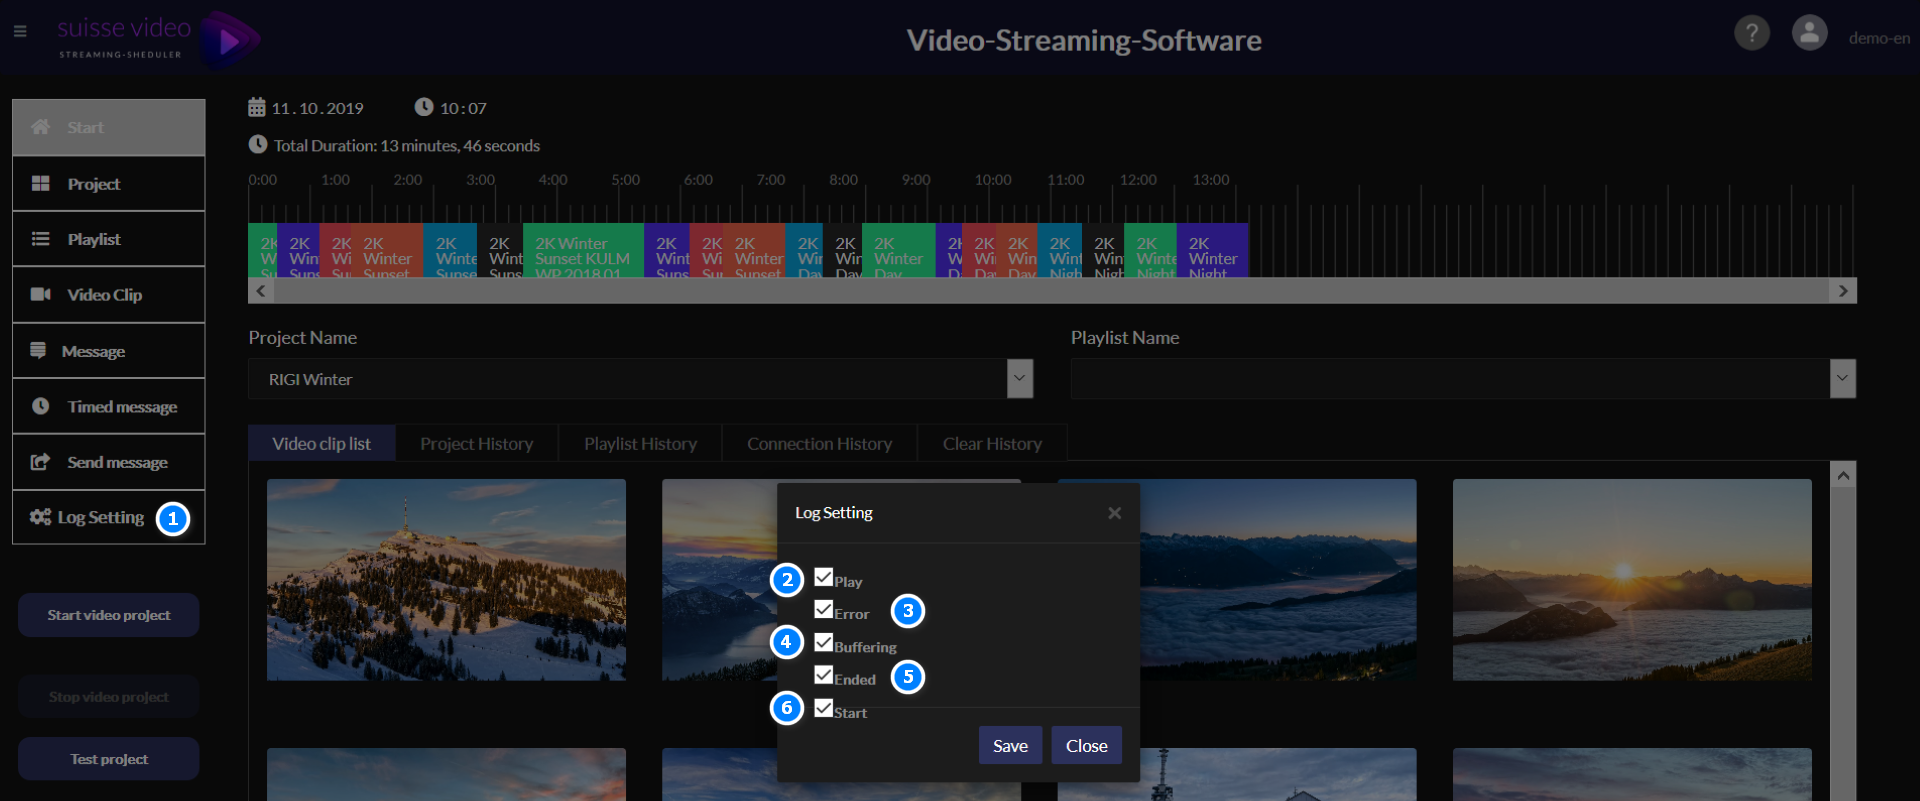
Task: Select the purple 2K Winter Night clip
Action: (1212, 251)
